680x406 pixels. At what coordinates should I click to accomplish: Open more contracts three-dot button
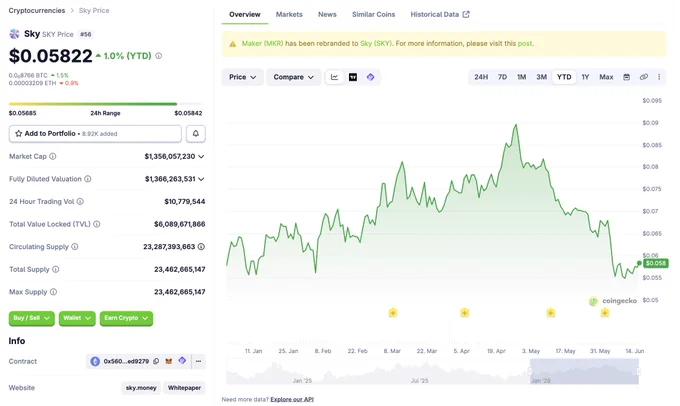pos(198,361)
